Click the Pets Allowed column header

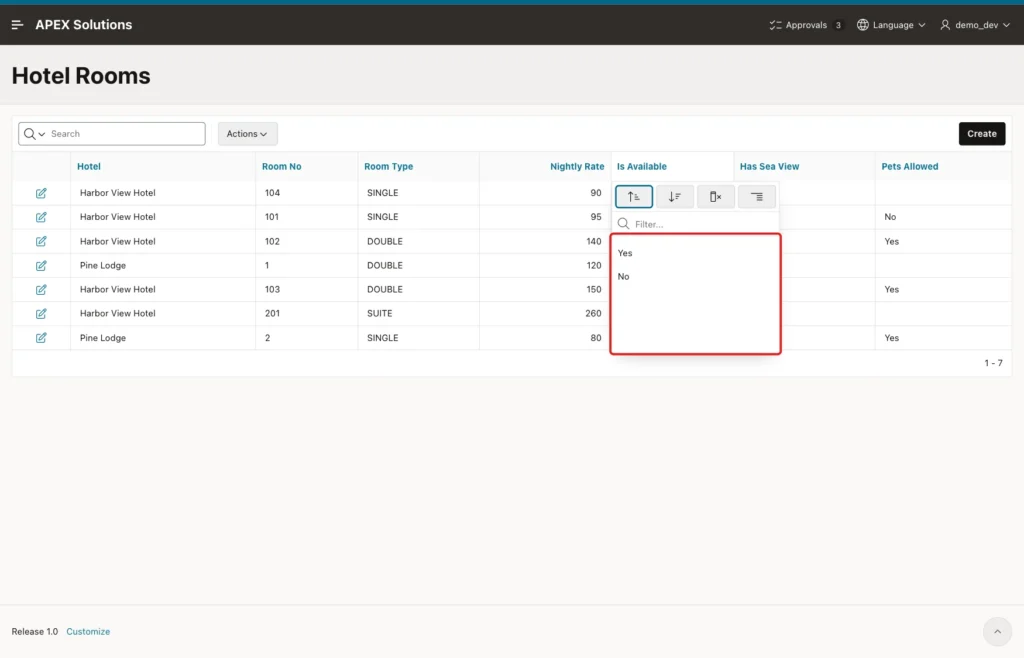click(x=910, y=166)
